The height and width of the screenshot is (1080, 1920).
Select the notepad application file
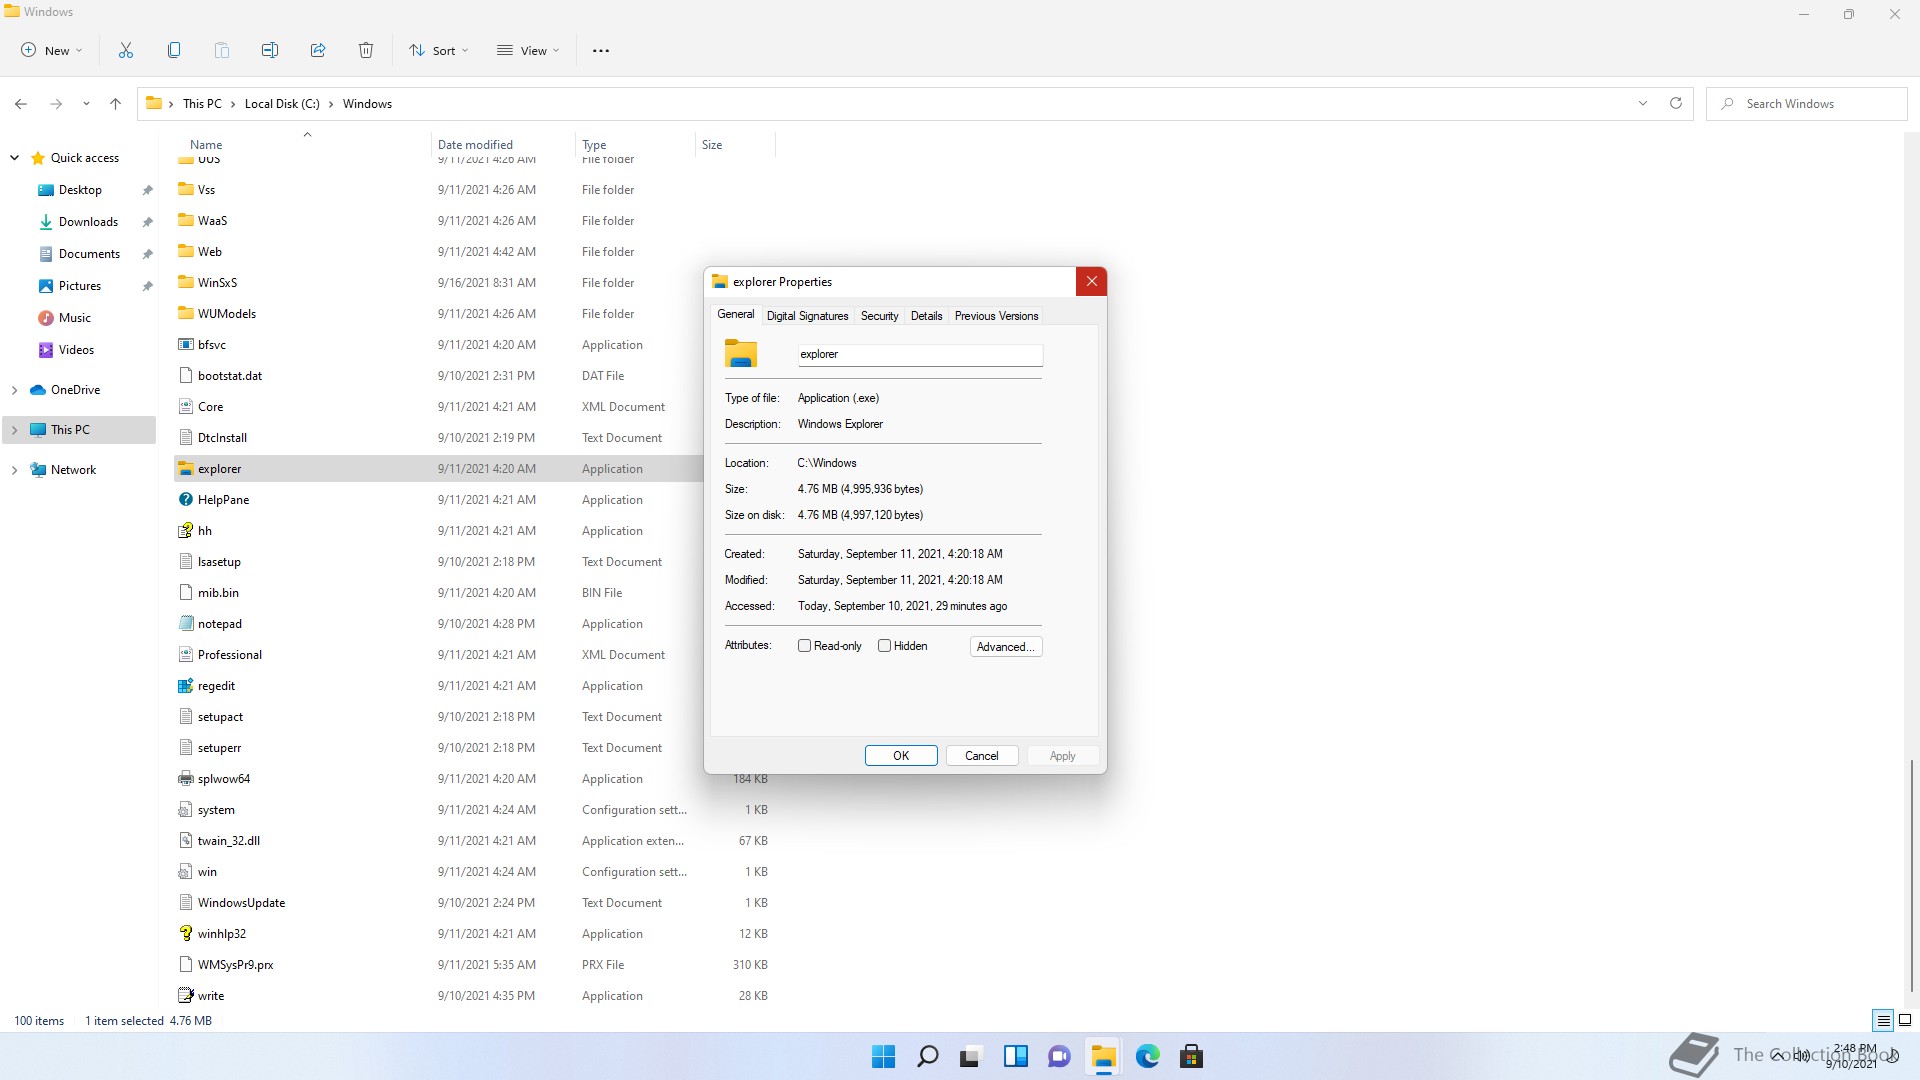[220, 623]
